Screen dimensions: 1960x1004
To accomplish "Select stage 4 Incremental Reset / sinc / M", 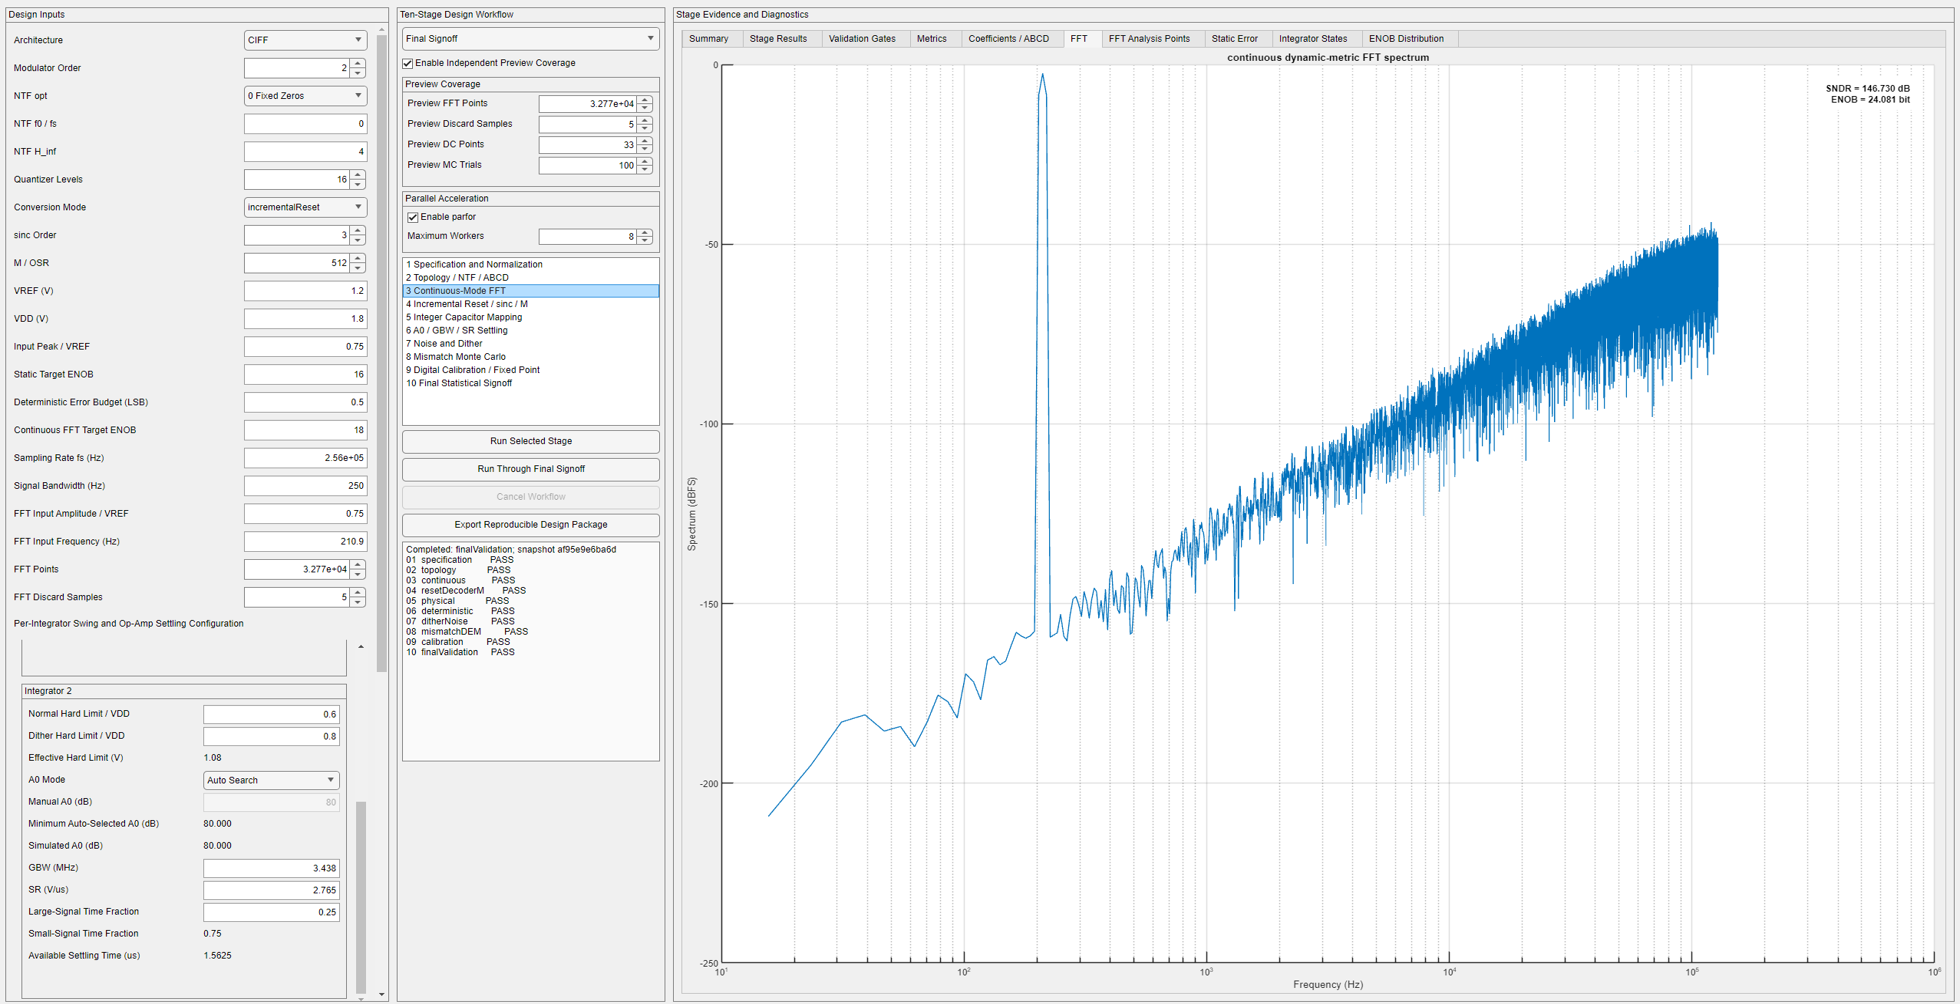I will click(x=530, y=304).
